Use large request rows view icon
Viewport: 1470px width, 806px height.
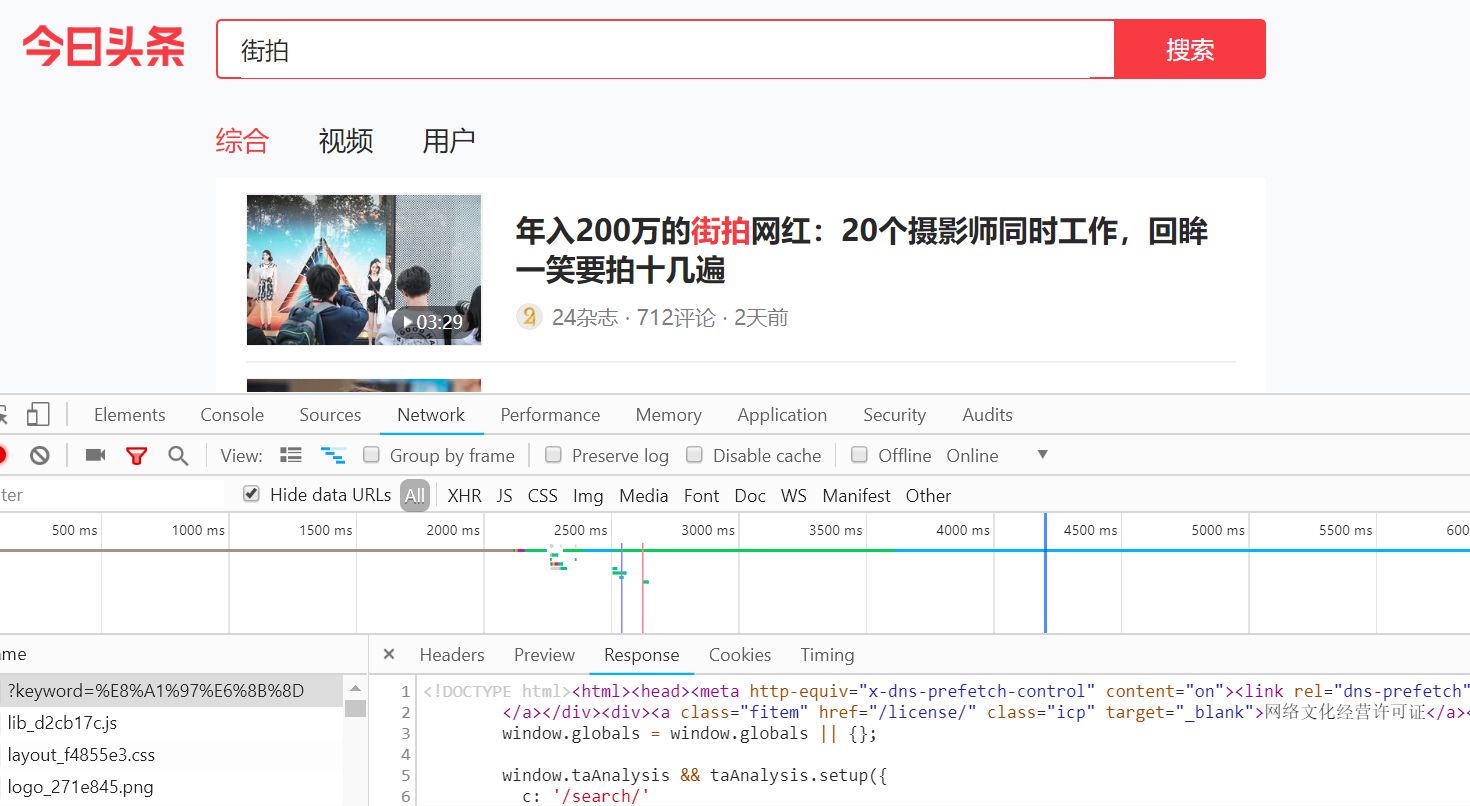(x=291, y=455)
